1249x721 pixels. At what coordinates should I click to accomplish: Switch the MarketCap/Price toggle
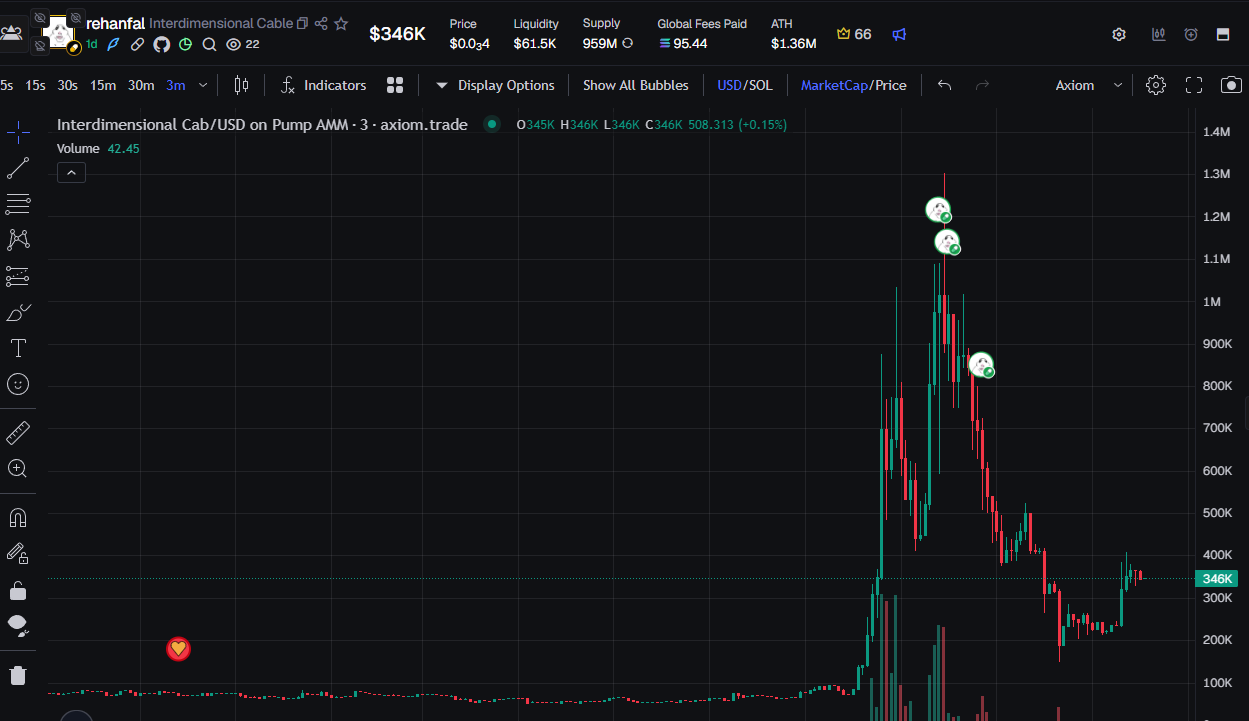854,85
